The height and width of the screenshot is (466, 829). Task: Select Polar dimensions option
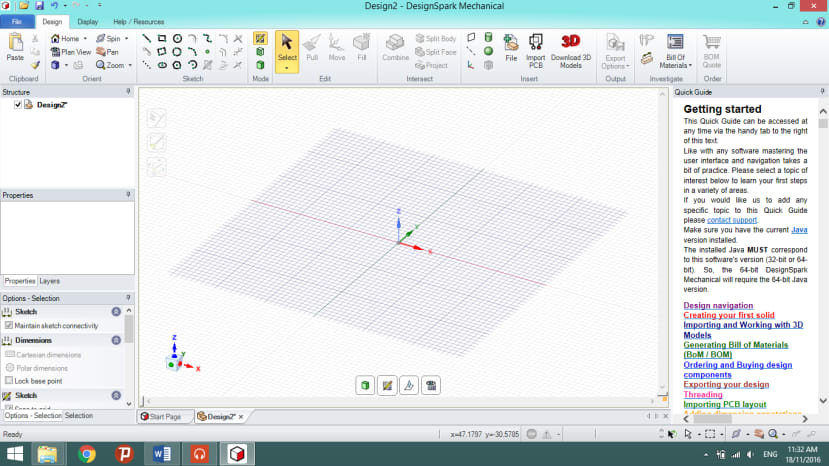(x=37, y=368)
